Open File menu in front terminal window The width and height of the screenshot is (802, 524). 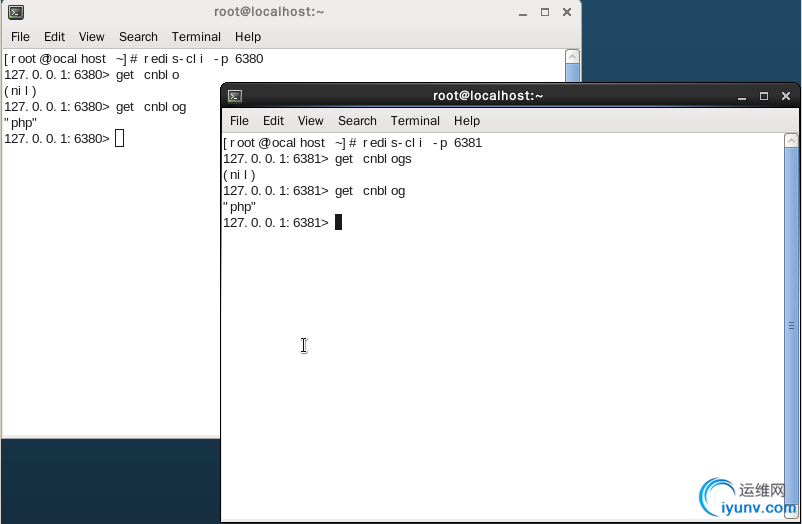239,121
